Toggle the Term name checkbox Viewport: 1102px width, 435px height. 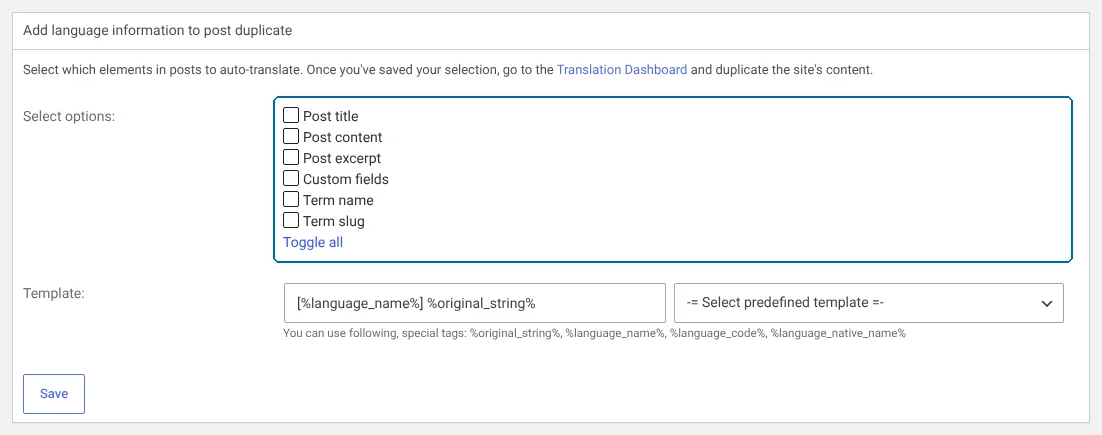(291, 200)
